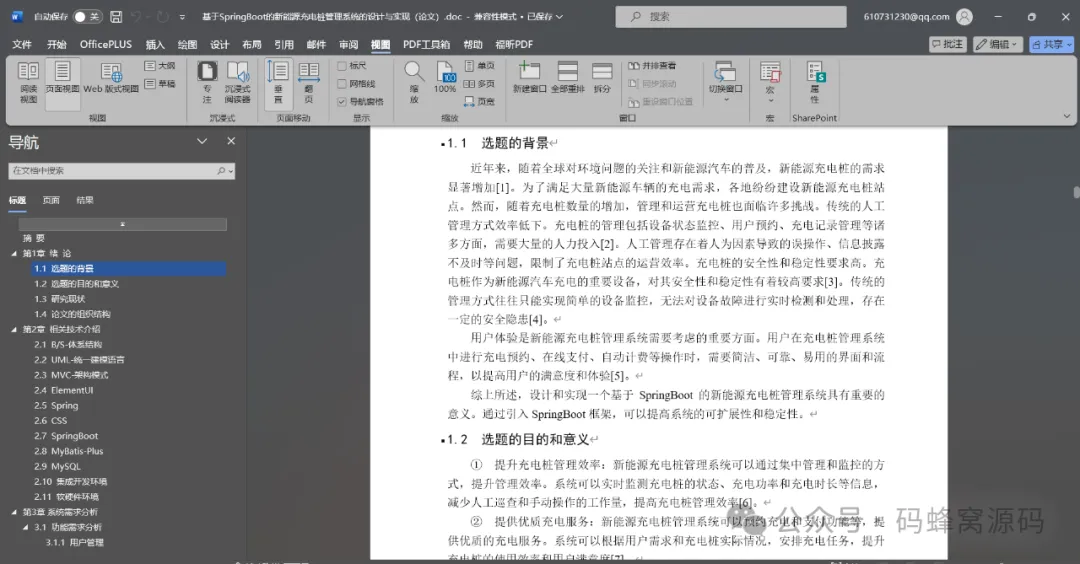Jump to 2.8 MyBatis-Plus heading
This screenshot has height=564, width=1080.
(68, 451)
